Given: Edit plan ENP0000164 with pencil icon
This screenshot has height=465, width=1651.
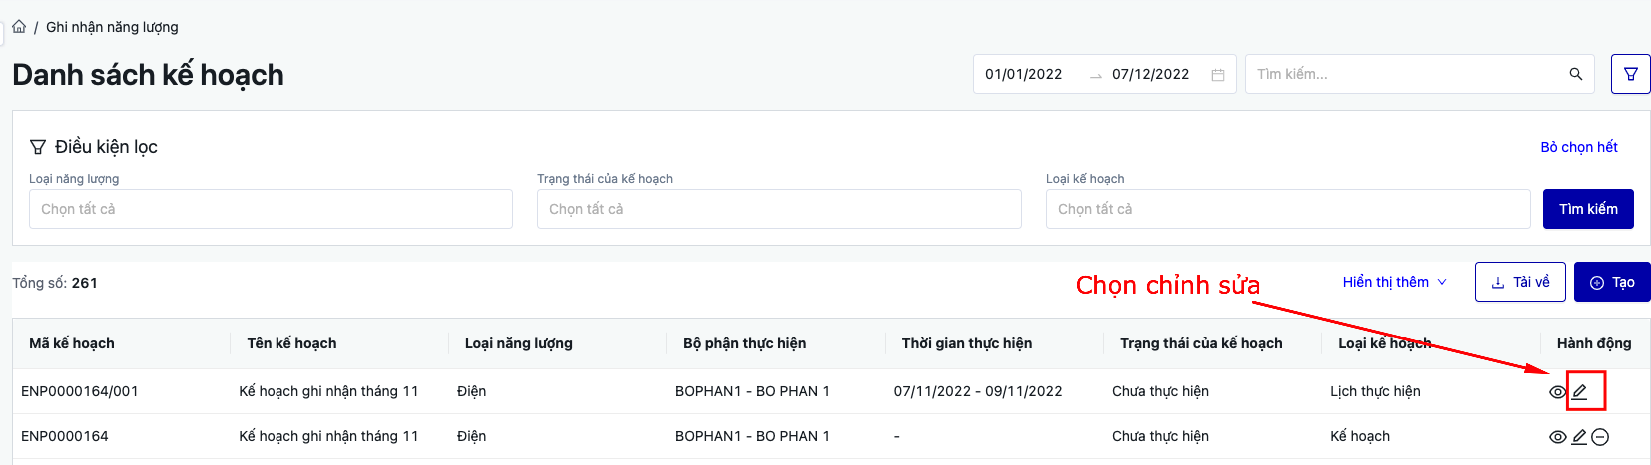Looking at the screenshot, I should (x=1579, y=436).
